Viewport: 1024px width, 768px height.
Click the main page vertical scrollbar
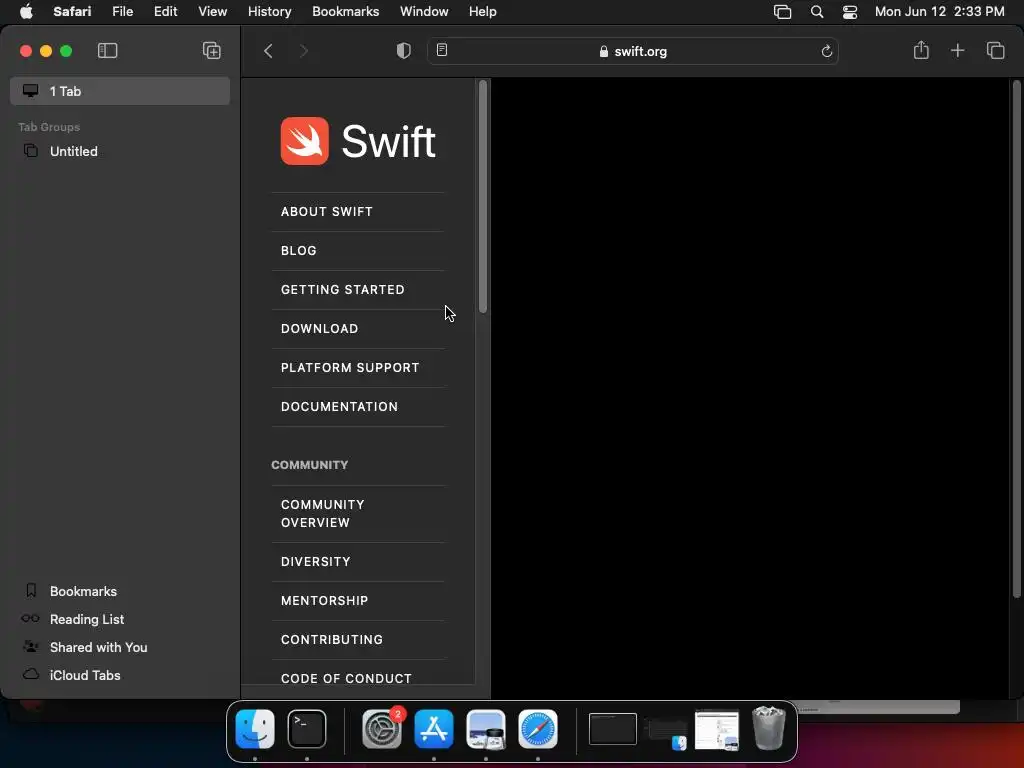tap(1016, 338)
